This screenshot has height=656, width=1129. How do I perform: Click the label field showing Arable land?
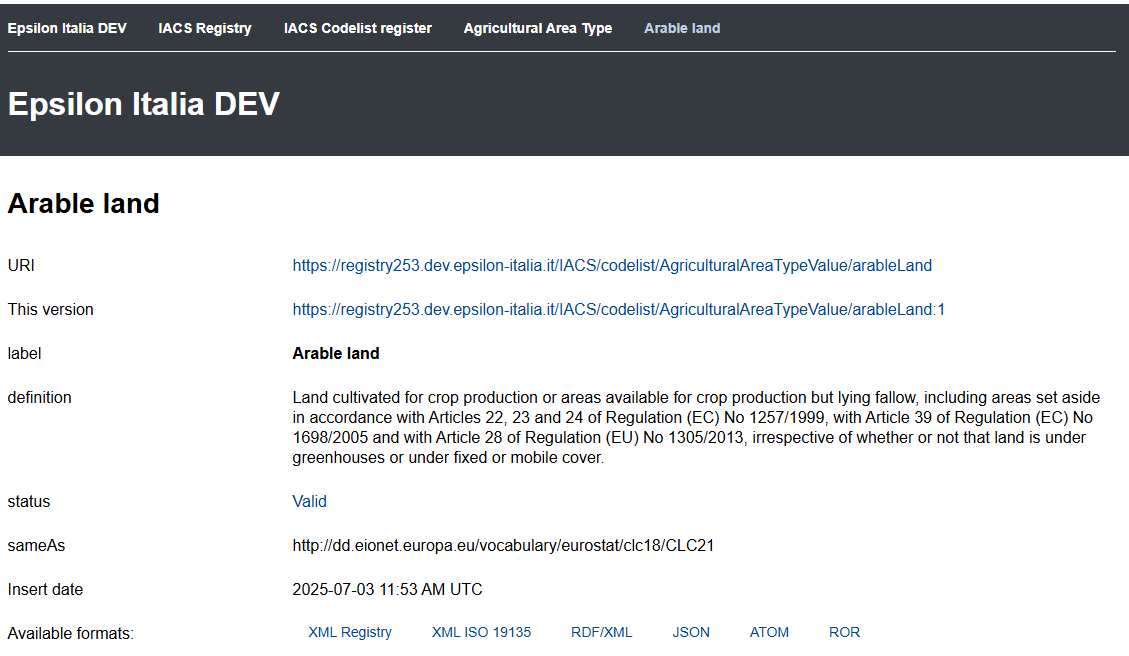tap(335, 353)
